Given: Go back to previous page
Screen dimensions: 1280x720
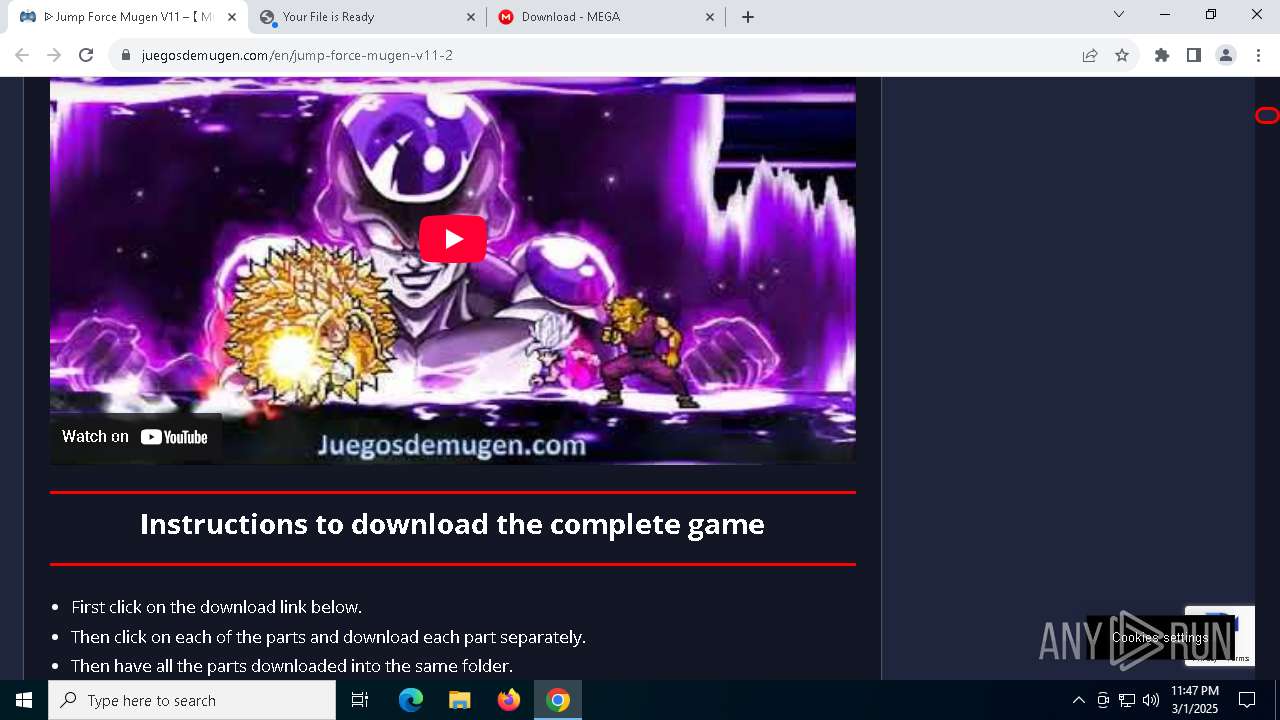Looking at the screenshot, I should [22, 55].
